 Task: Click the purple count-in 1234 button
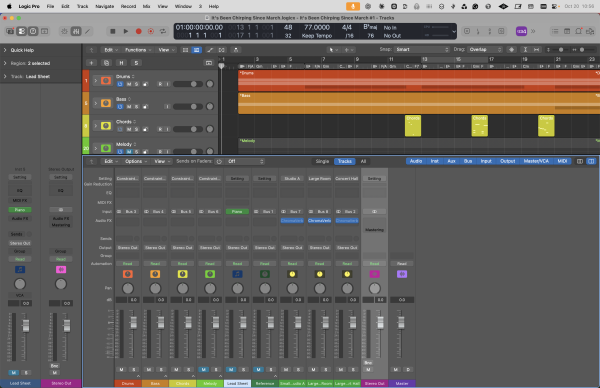click(521, 31)
